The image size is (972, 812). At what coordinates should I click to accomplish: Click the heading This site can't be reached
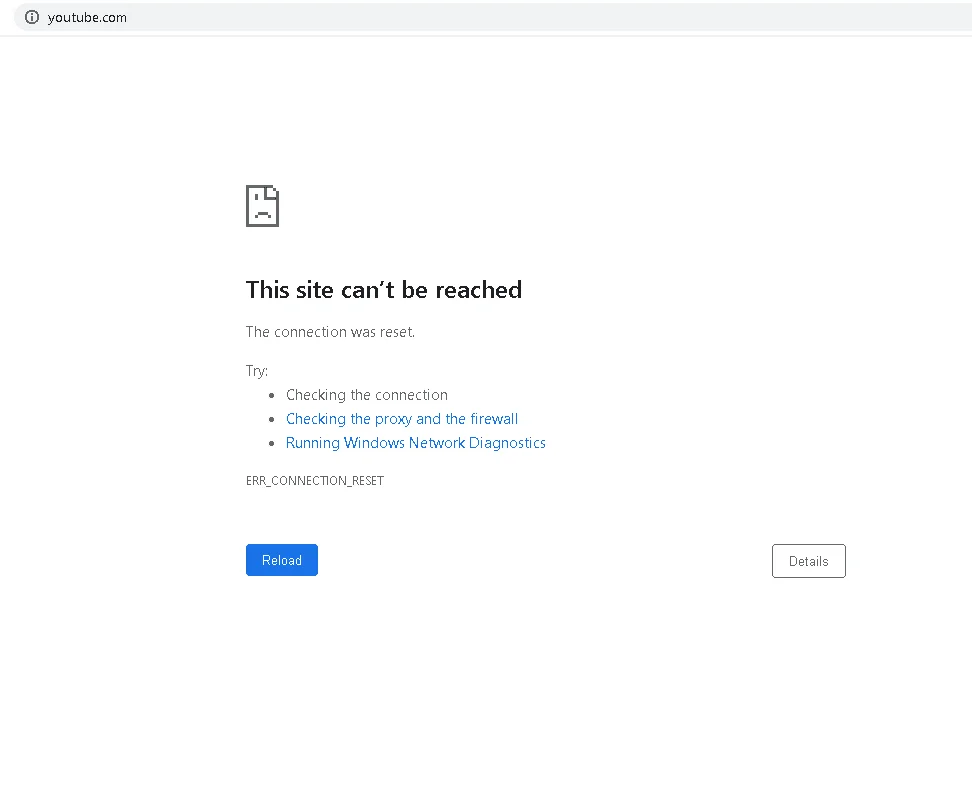tap(384, 290)
